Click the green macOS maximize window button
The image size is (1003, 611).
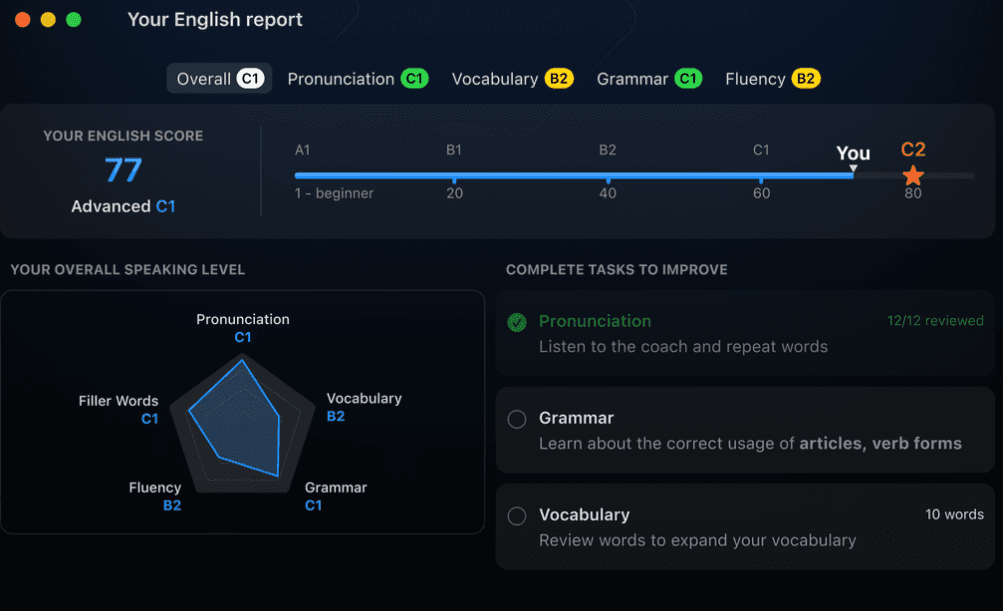74,20
